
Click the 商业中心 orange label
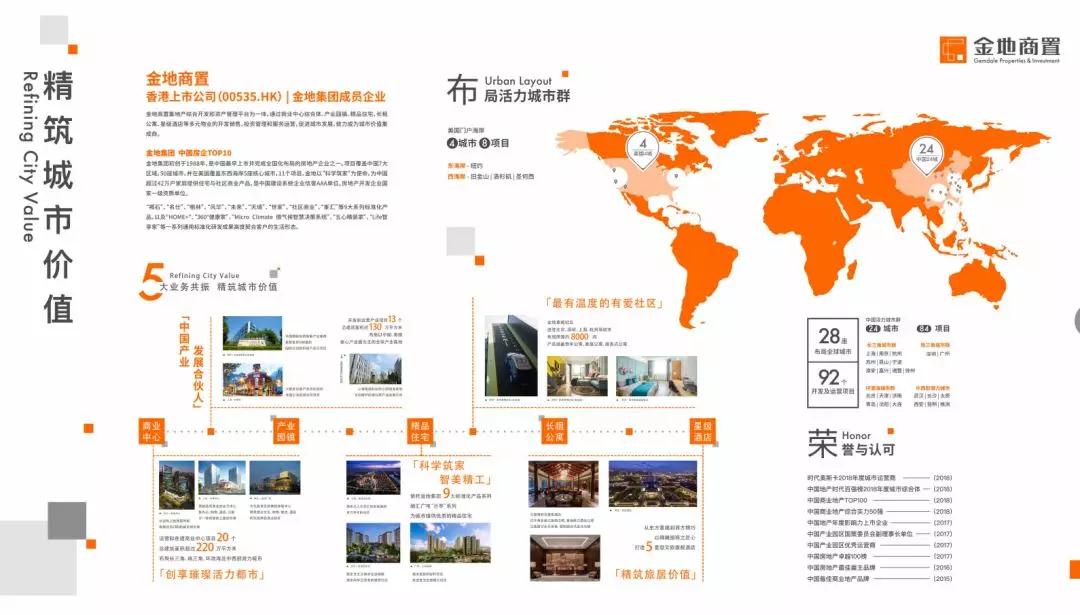coord(151,431)
